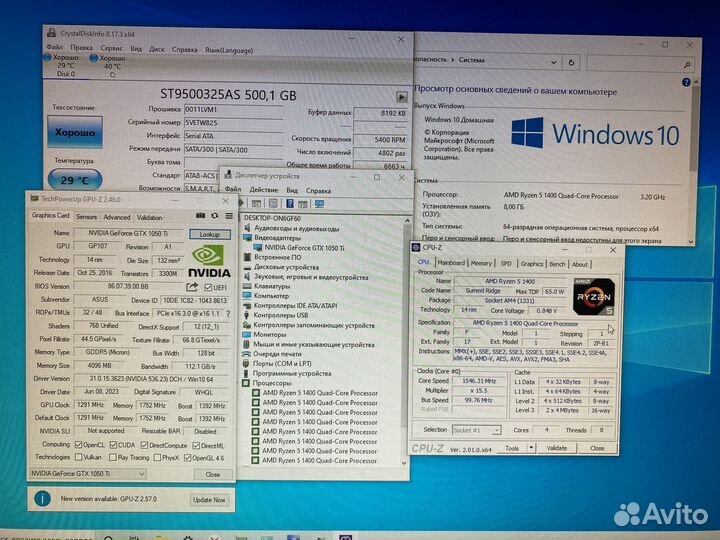Click the Help question-mark toolbar icon in Device Manager
The height and width of the screenshot is (540, 720).
click(290, 203)
